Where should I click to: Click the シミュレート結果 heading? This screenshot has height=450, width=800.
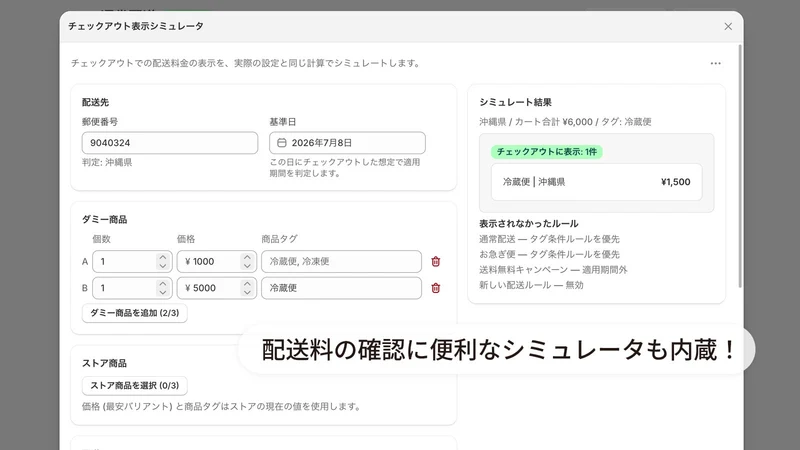point(515,103)
